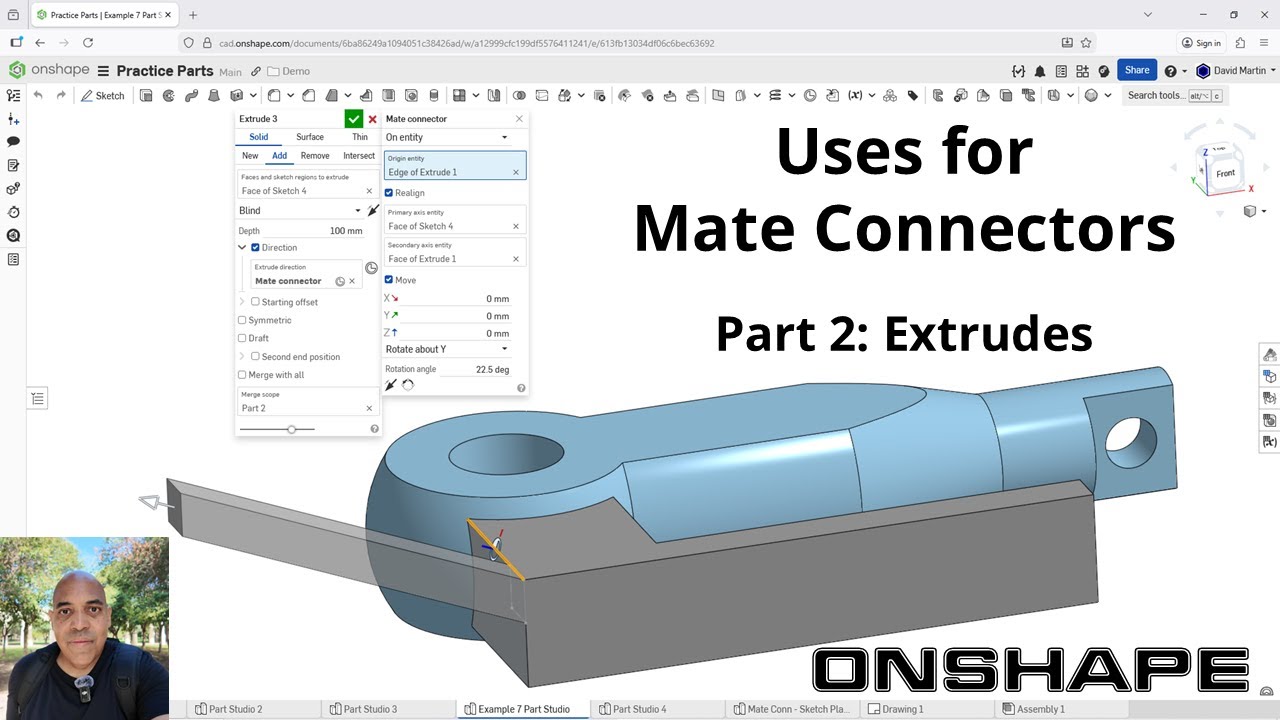The height and width of the screenshot is (720, 1280).
Task: Uncheck the Realign checkbox
Action: 389,193
